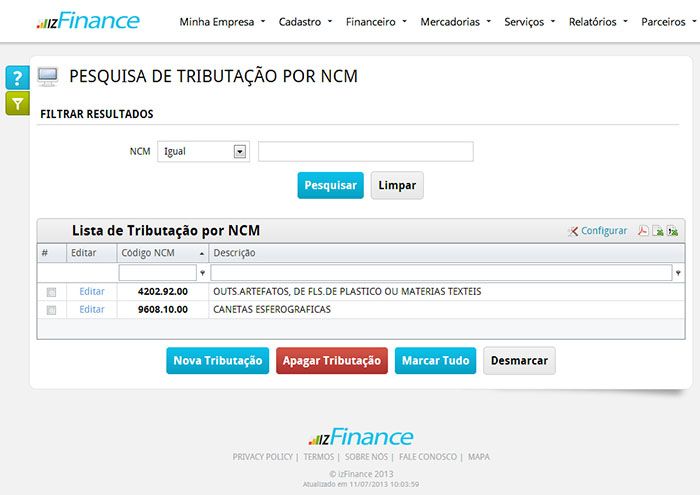
Task: Open the Financeiro dropdown menu
Action: click(375, 21)
